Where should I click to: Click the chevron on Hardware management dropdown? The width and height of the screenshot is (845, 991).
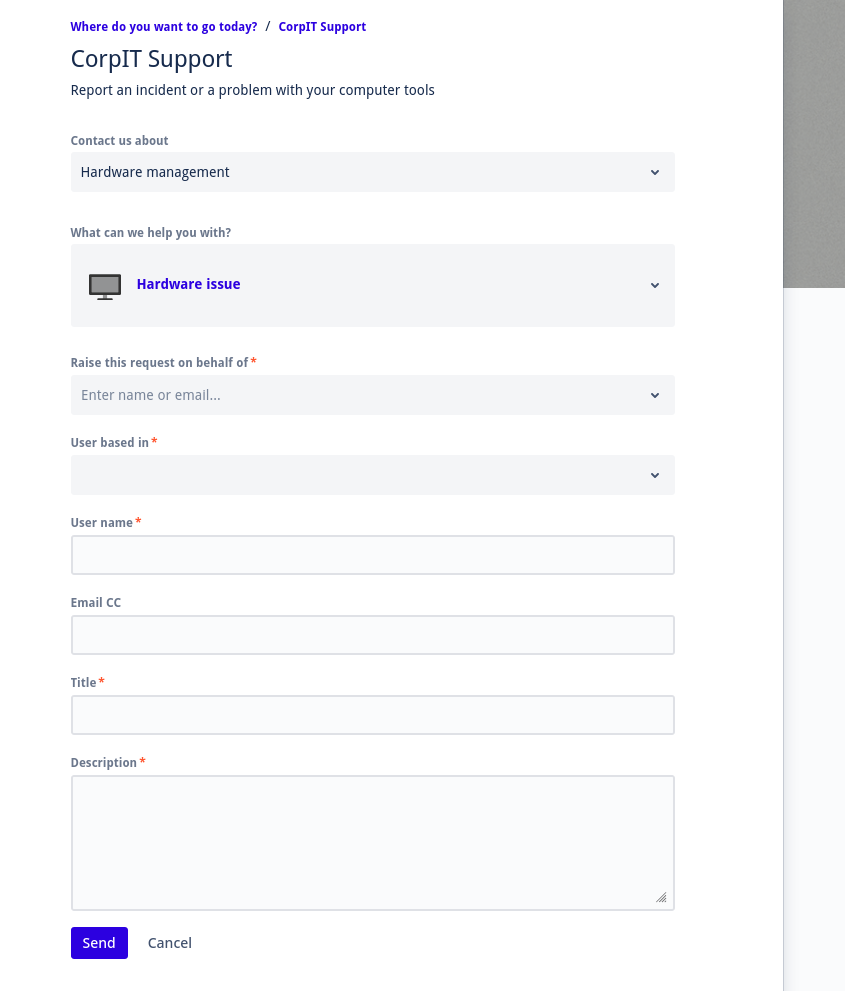tap(655, 172)
